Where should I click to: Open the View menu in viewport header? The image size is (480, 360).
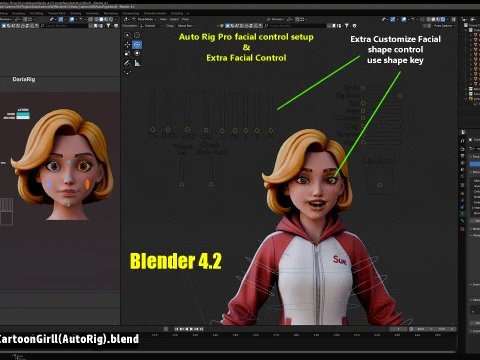coord(163,19)
